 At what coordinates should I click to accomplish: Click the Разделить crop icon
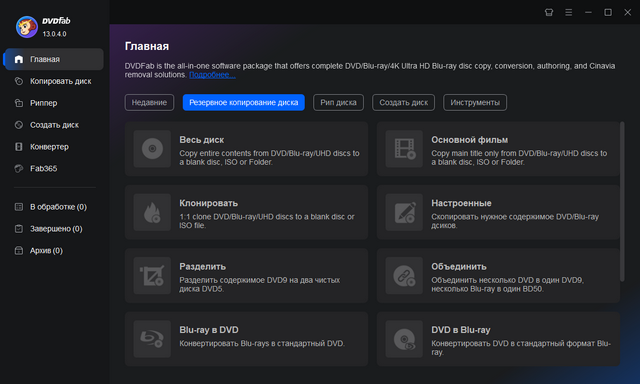tap(152, 275)
